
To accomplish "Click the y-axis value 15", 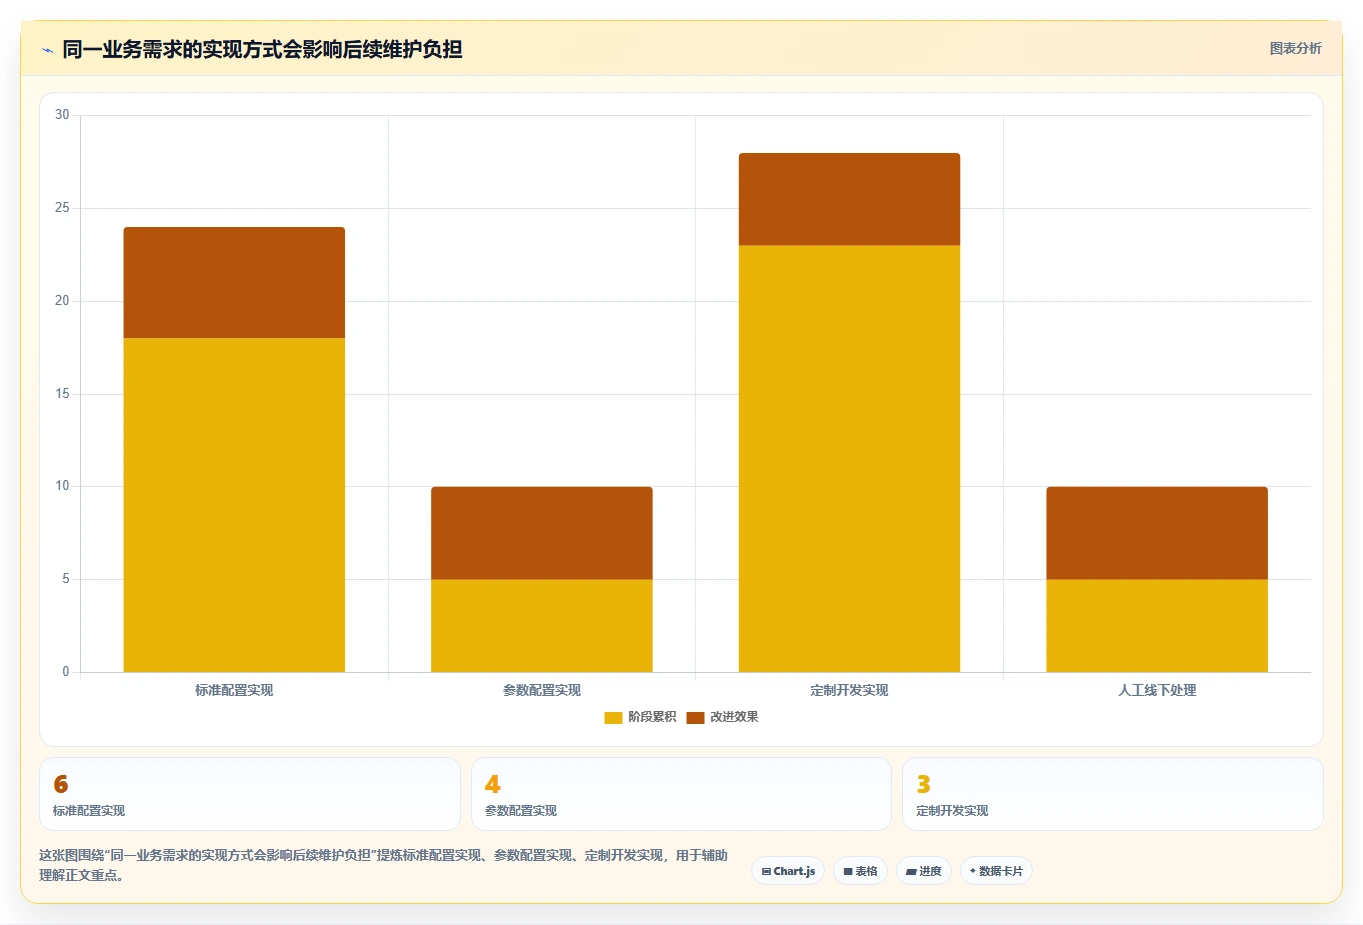I will click(63, 394).
